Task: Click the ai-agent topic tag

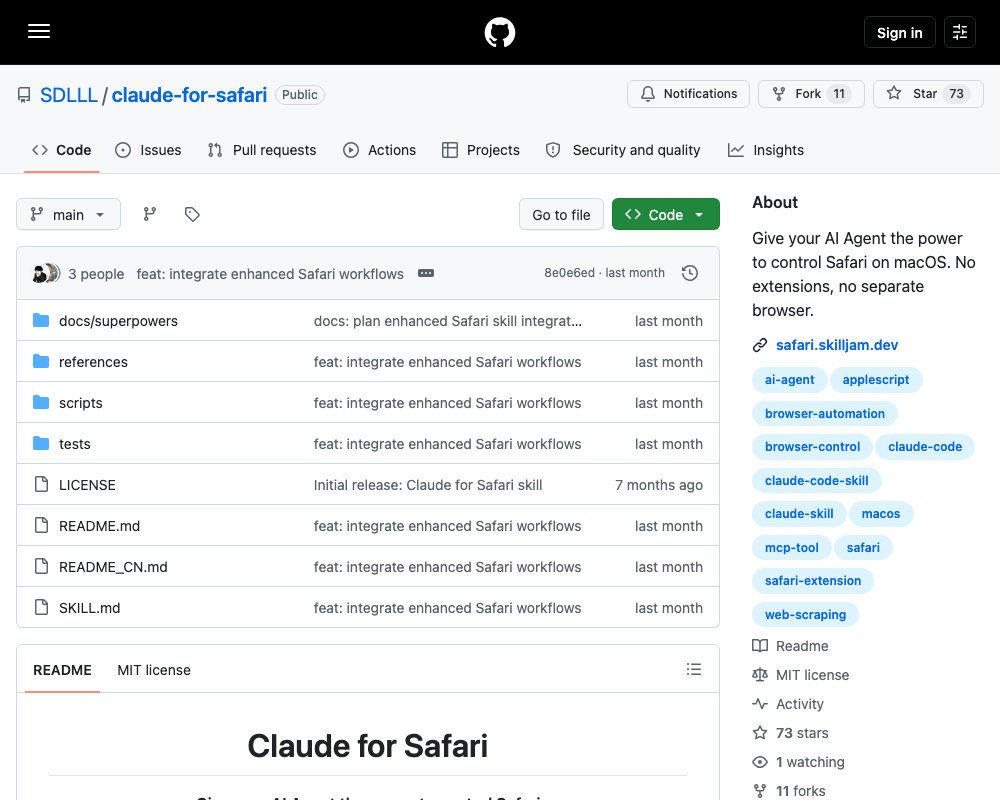Action: click(x=790, y=380)
